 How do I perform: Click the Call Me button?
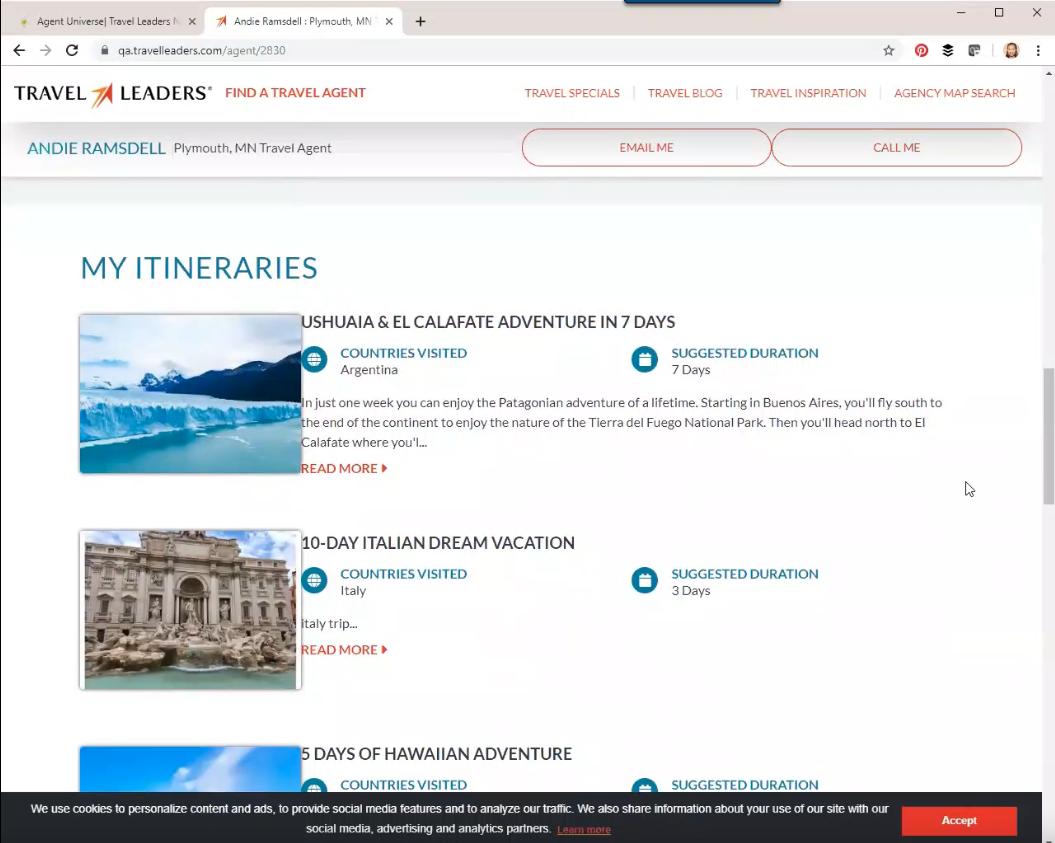pyautogui.click(x=896, y=147)
